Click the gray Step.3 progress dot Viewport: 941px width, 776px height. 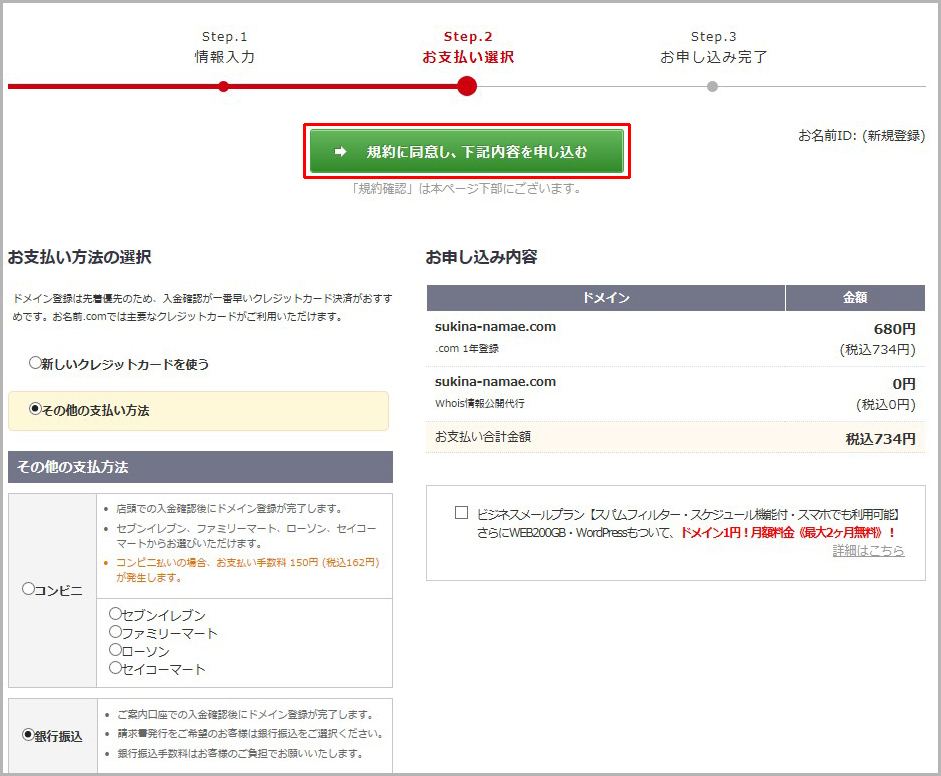click(712, 87)
